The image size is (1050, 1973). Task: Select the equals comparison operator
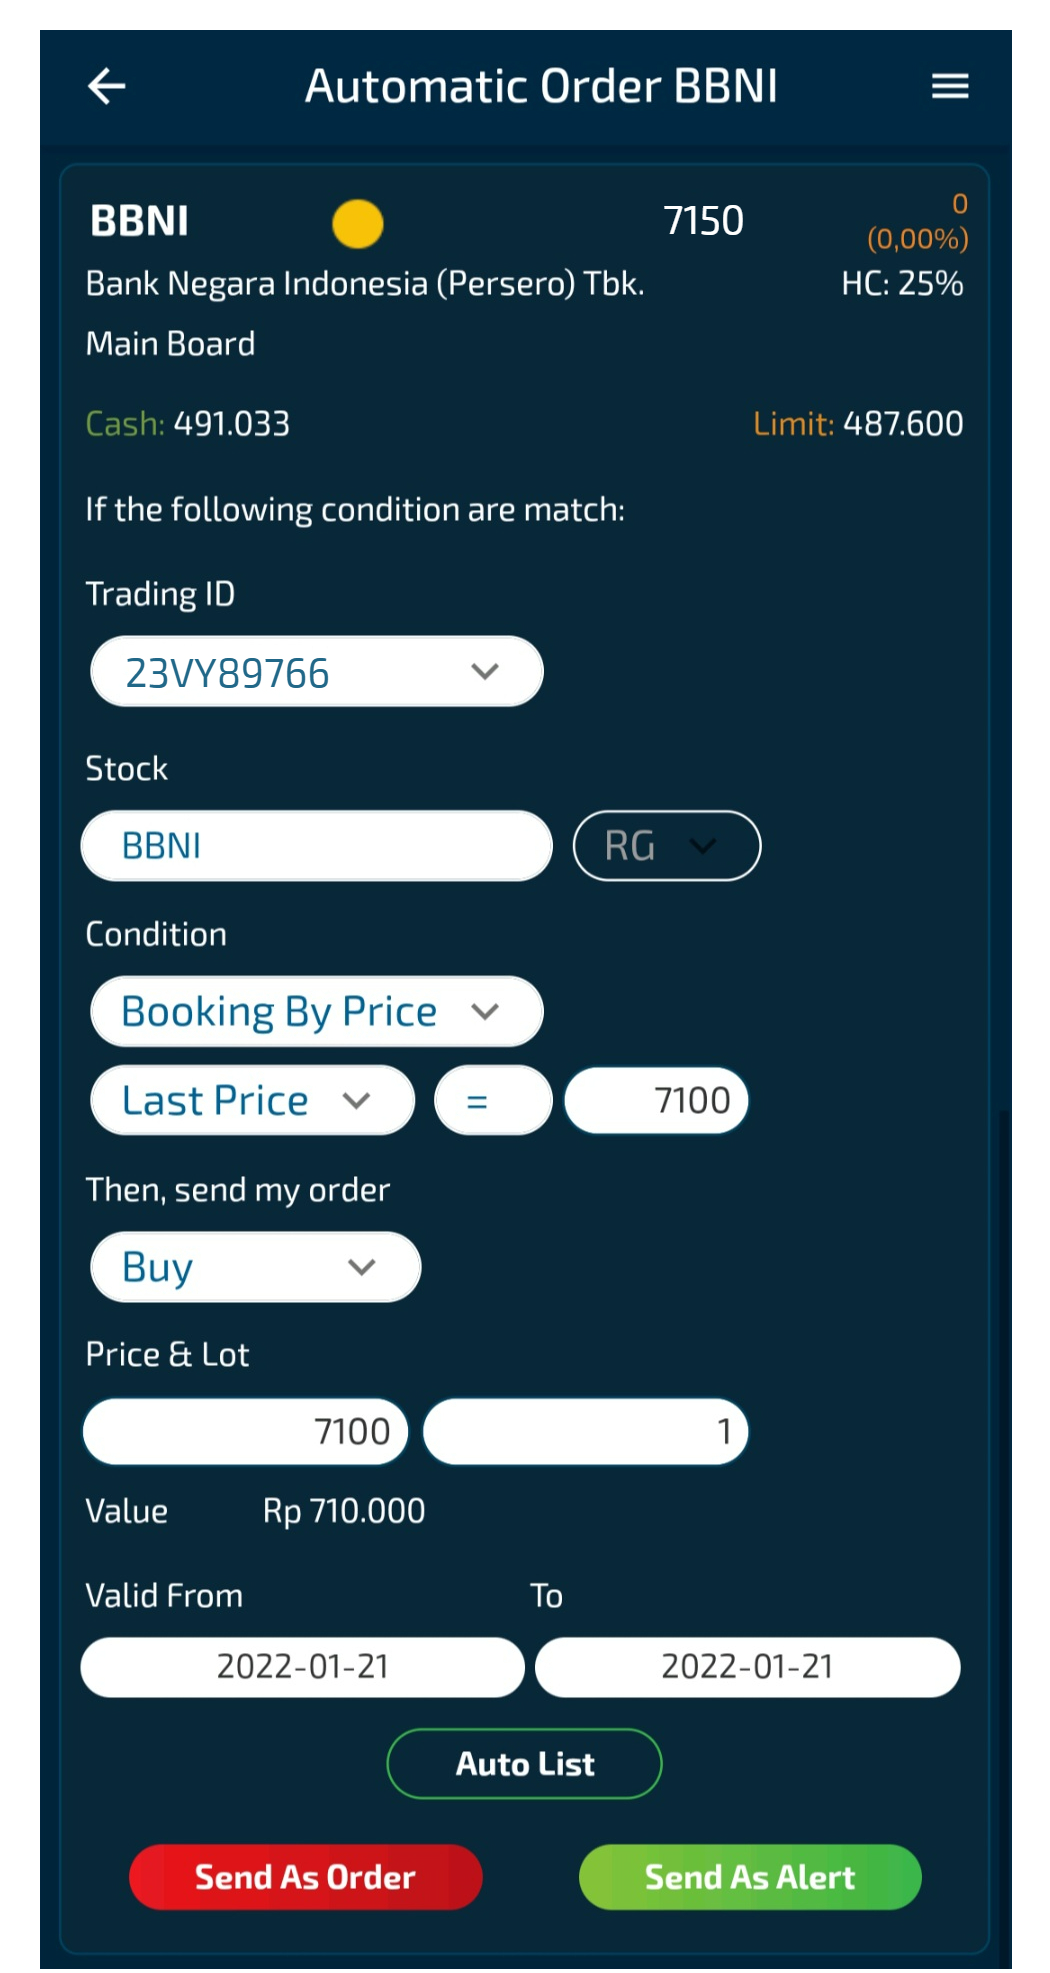(x=492, y=1100)
